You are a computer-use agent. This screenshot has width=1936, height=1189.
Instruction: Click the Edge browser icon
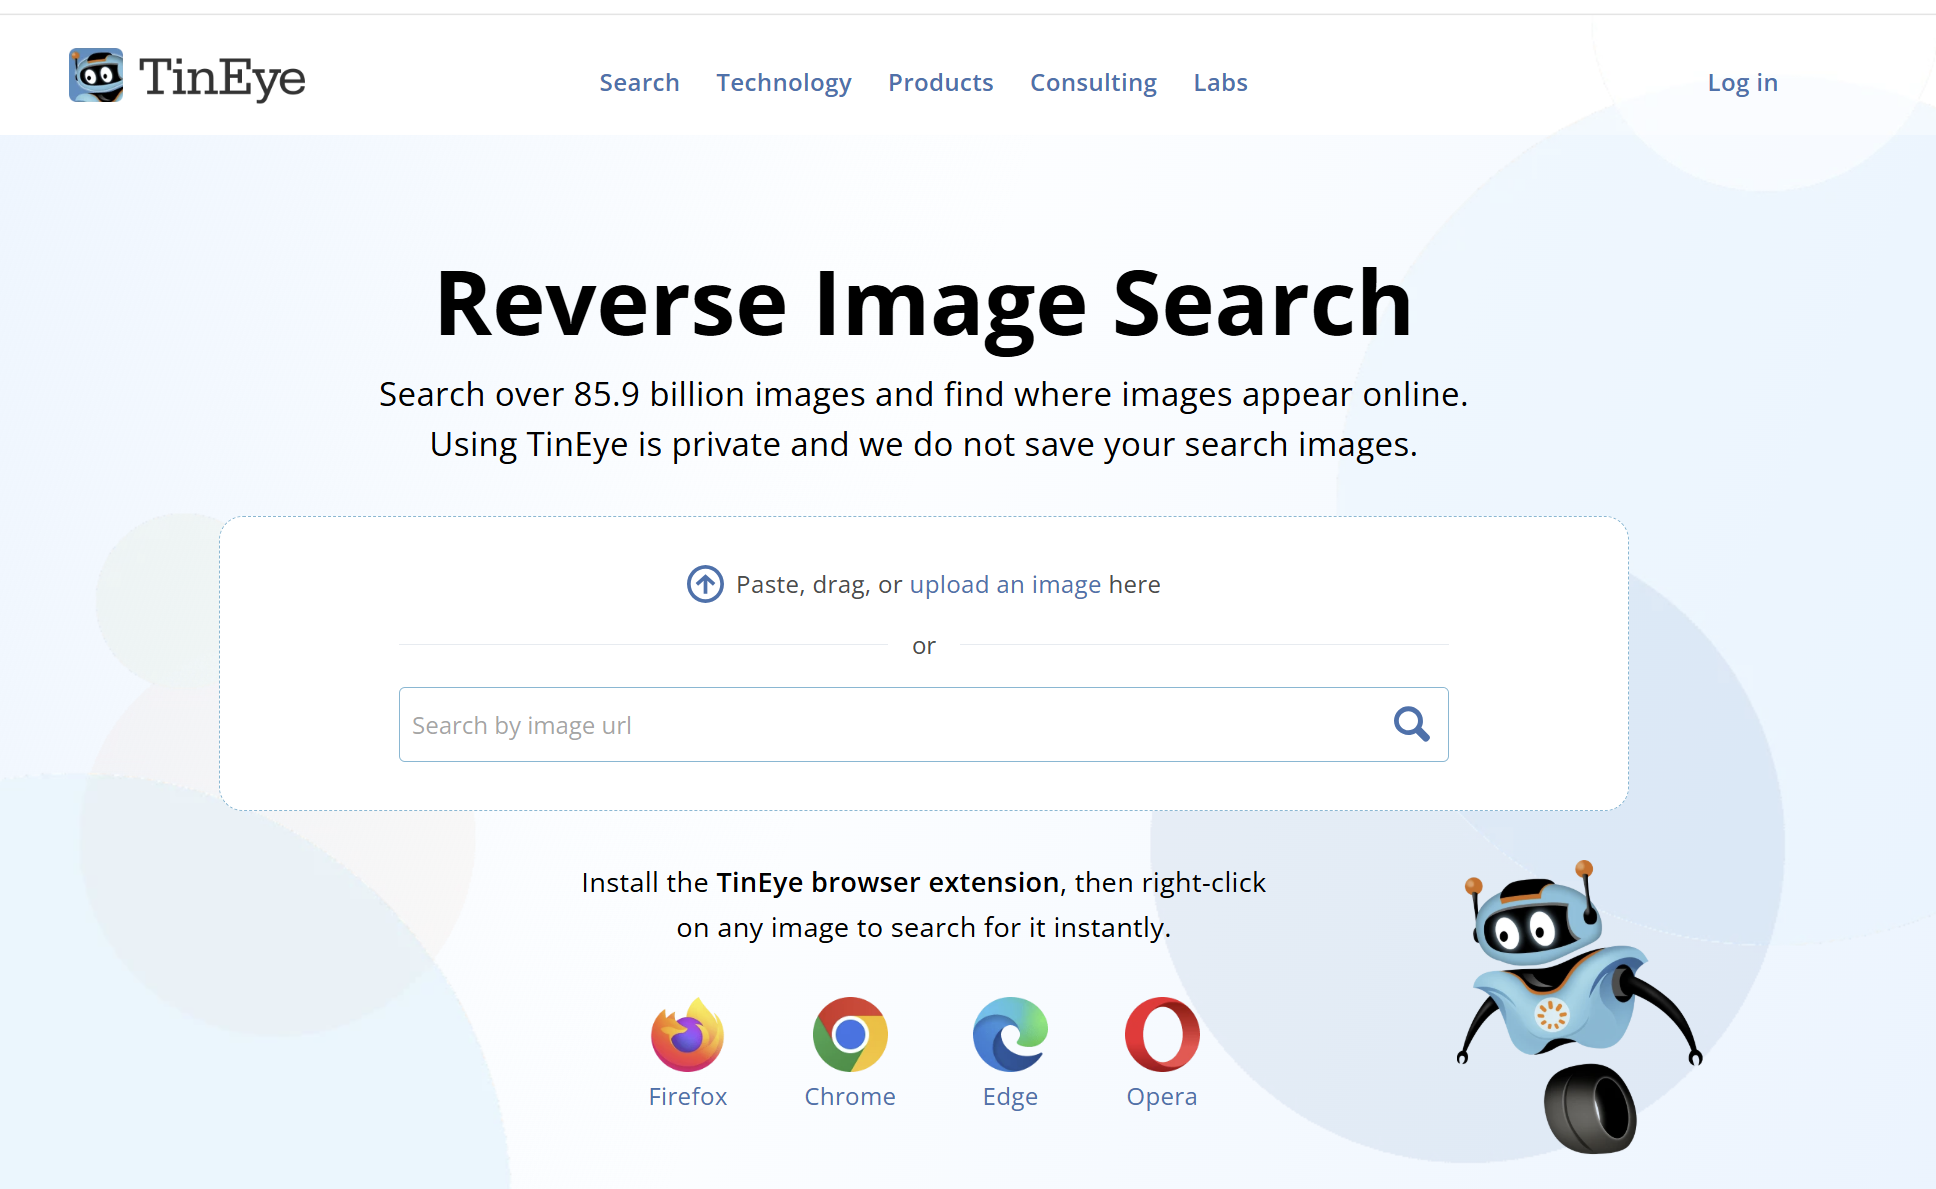click(1010, 1034)
